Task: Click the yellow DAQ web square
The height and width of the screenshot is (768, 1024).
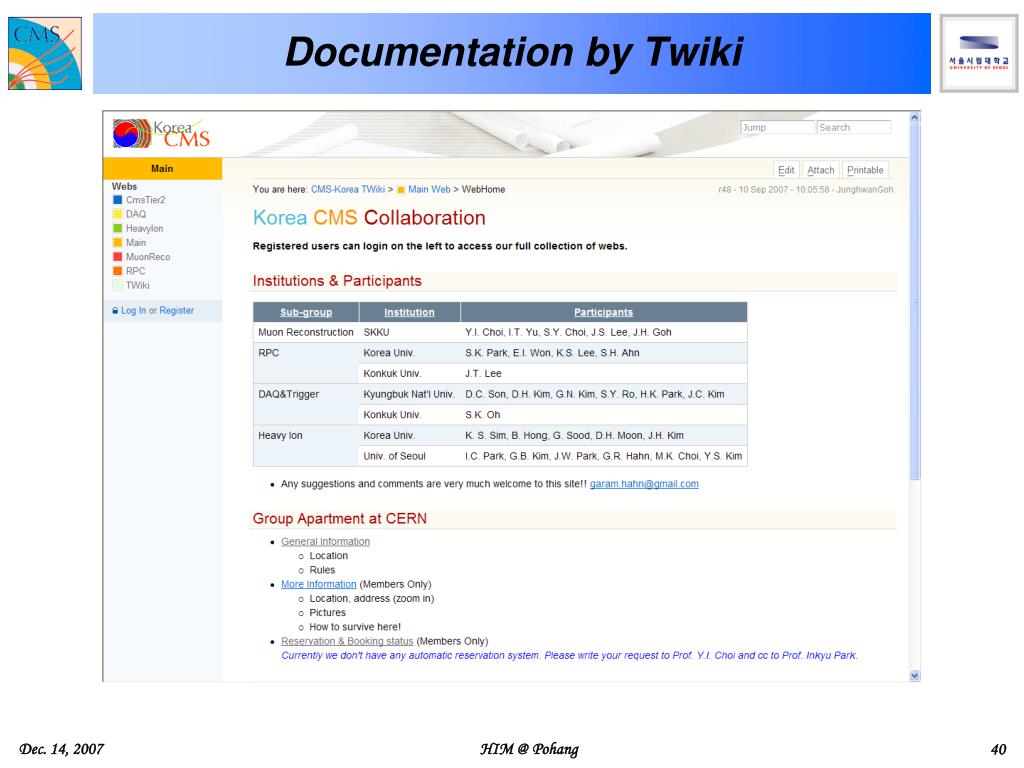Action: point(118,214)
